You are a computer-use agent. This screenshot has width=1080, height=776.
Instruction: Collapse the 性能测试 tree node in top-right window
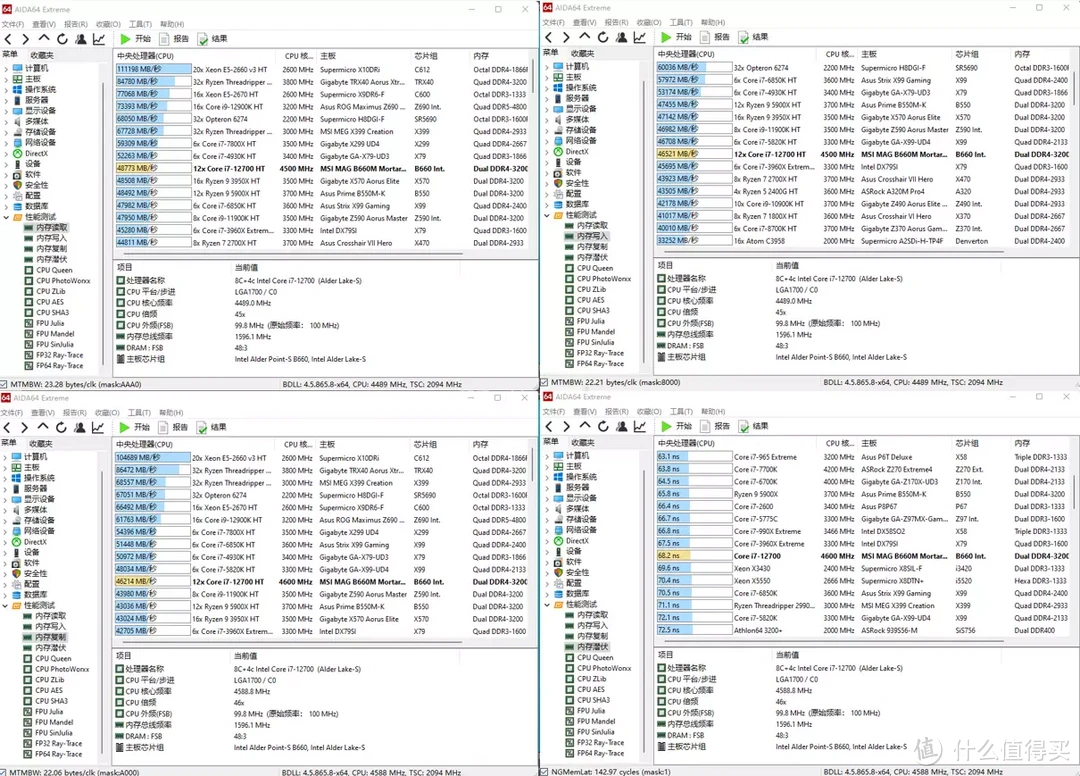click(x=546, y=215)
